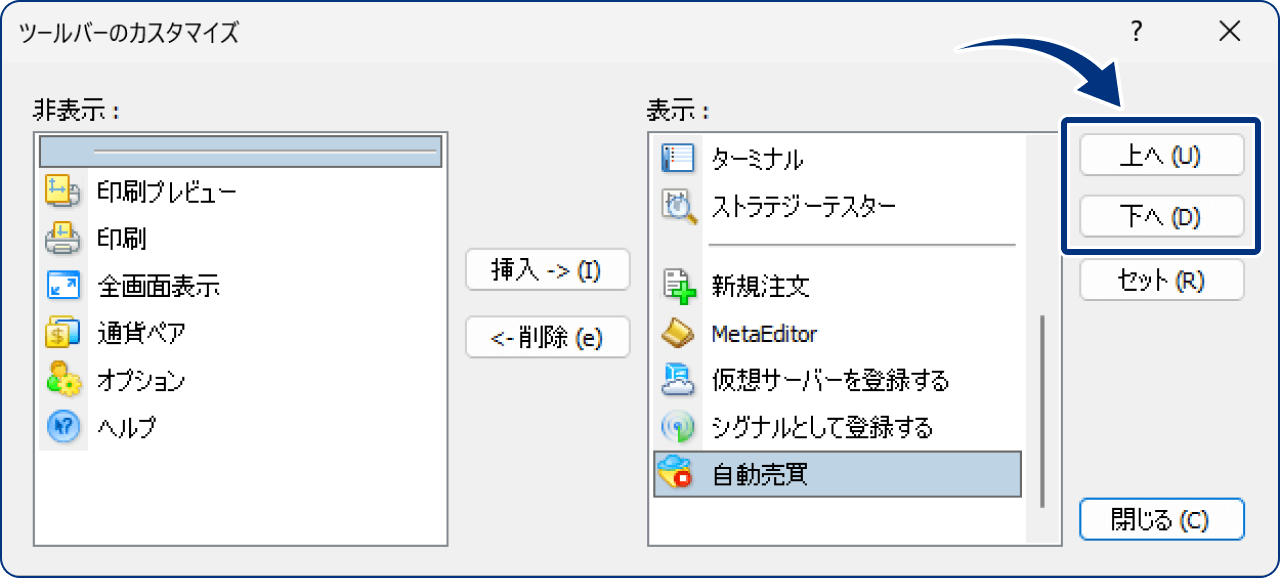Screen dimensions: 1280x578
Task: Click the ヘルプ (Help) globe icon
Action: [62, 427]
